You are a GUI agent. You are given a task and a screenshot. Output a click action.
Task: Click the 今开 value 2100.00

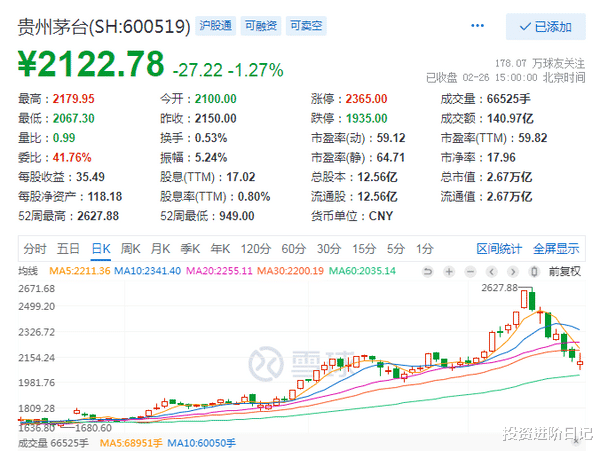pos(215,99)
